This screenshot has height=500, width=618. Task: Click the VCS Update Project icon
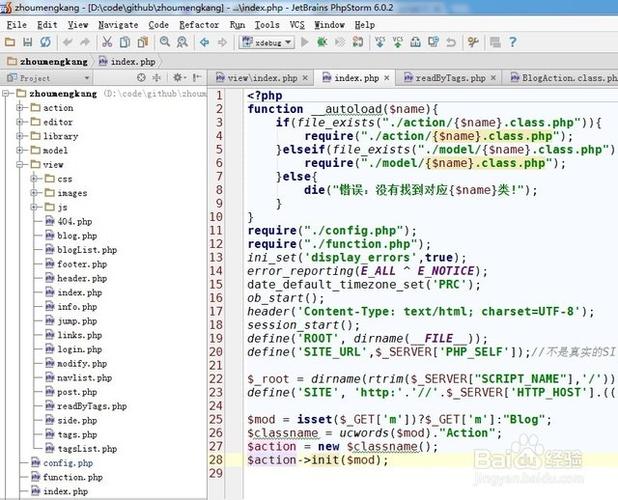coord(380,42)
